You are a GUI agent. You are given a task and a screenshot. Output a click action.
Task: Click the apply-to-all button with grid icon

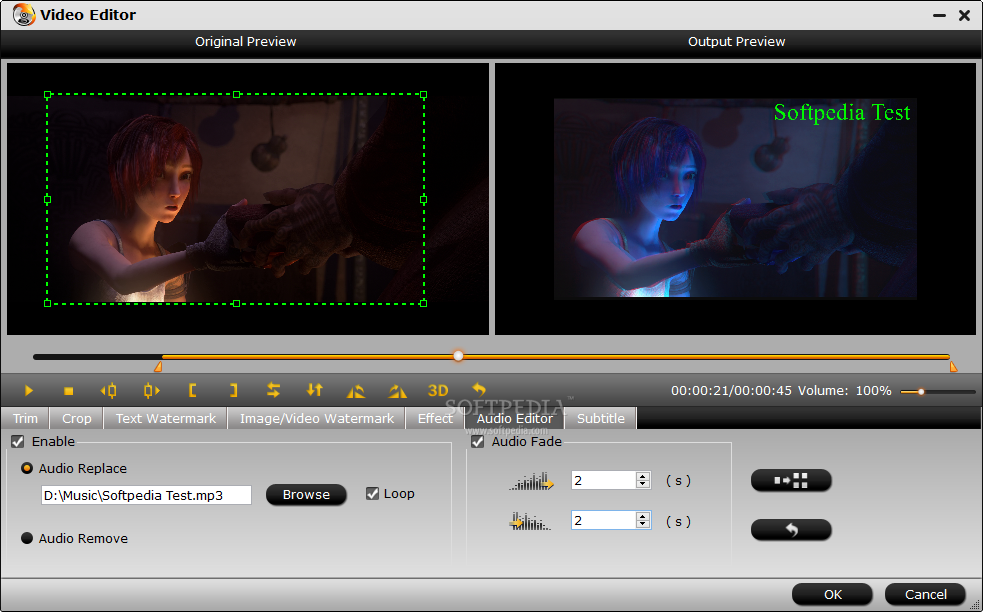[791, 480]
